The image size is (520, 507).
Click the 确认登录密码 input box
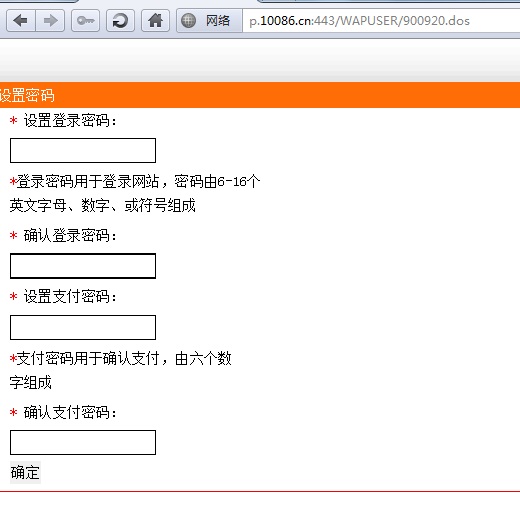pyautogui.click(x=83, y=266)
